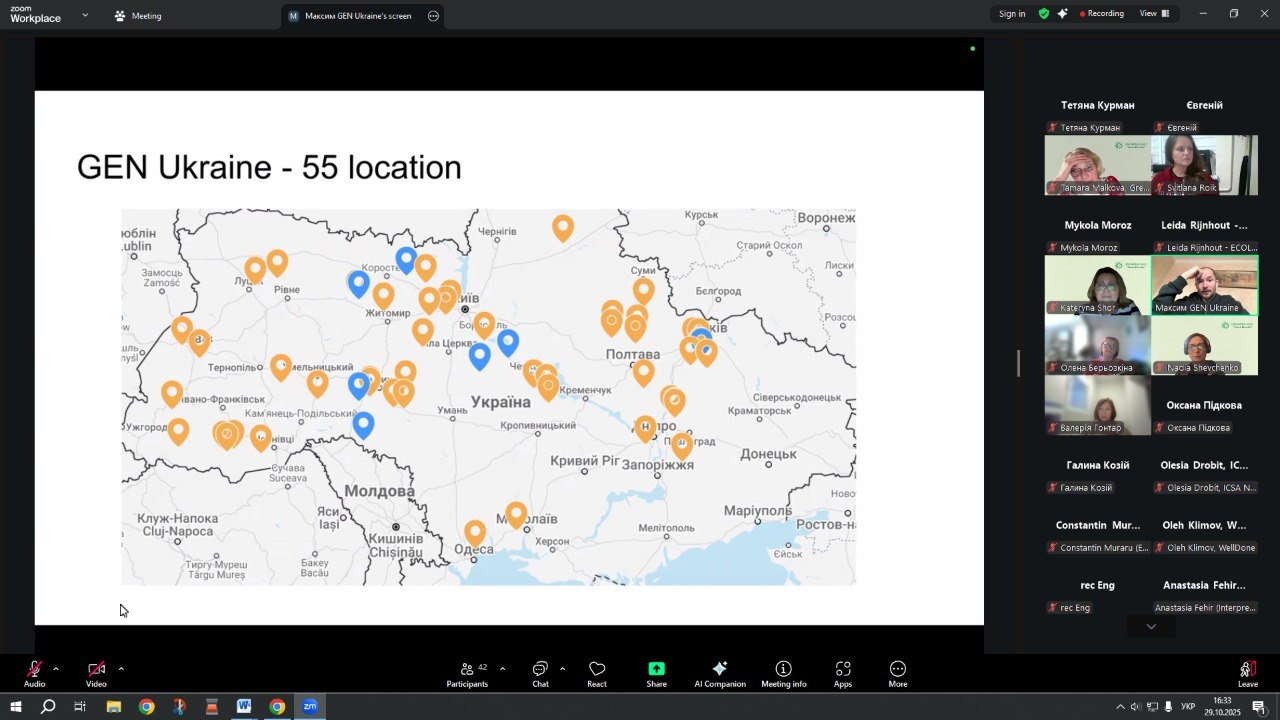Open Meeting info
Viewport: 1280px width, 720px height.
pyautogui.click(x=783, y=674)
